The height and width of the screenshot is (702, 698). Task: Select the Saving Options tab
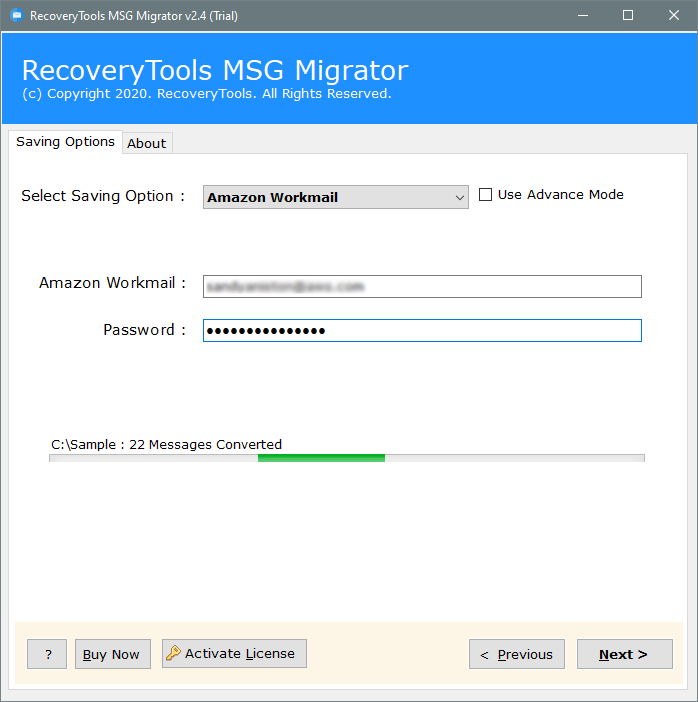(65, 142)
